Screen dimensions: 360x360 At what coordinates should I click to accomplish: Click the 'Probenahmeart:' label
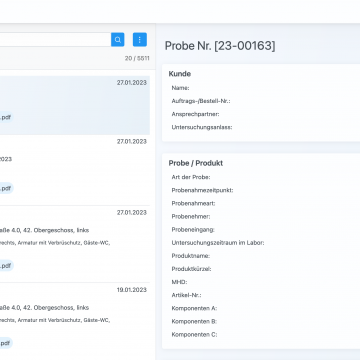[193, 203]
